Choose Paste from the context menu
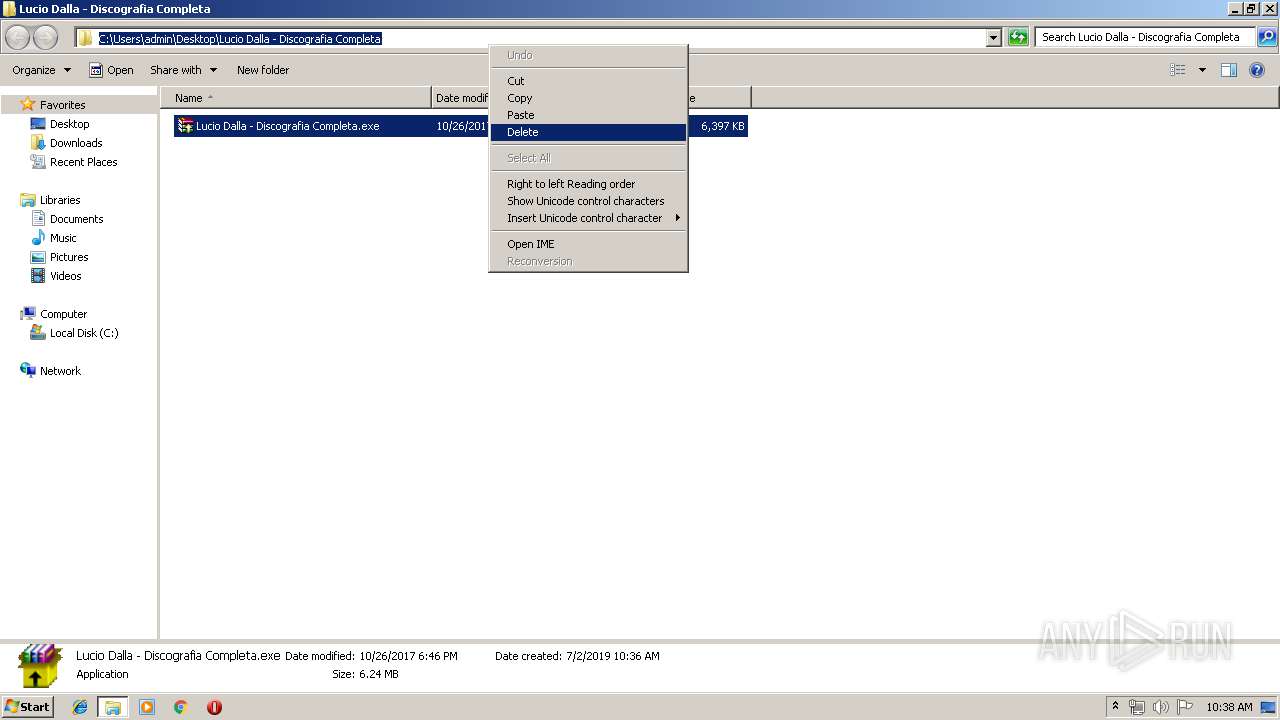Image resolution: width=1280 pixels, height=720 pixels. (x=588, y=115)
